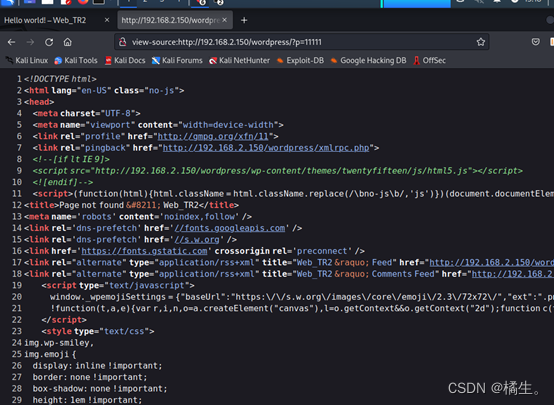
Task: Close the Hello world! – Web_TR2 tab
Action: click(107, 20)
